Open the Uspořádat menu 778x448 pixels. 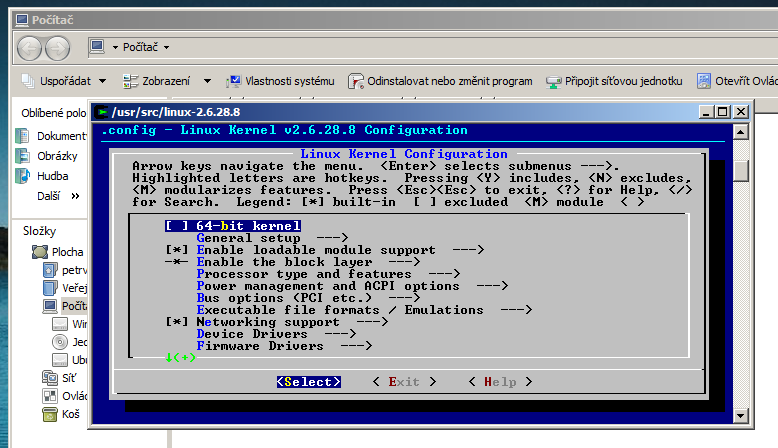coord(65,81)
